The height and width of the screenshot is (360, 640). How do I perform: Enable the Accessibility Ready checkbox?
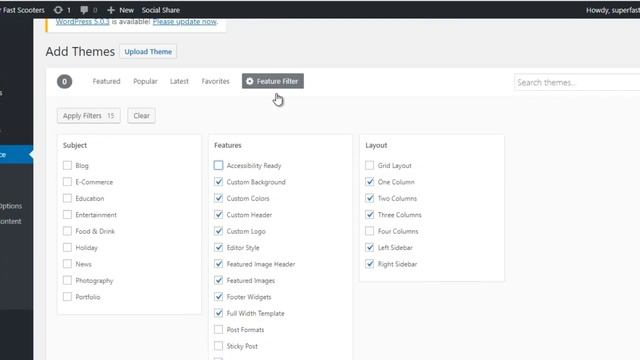tap(218, 165)
